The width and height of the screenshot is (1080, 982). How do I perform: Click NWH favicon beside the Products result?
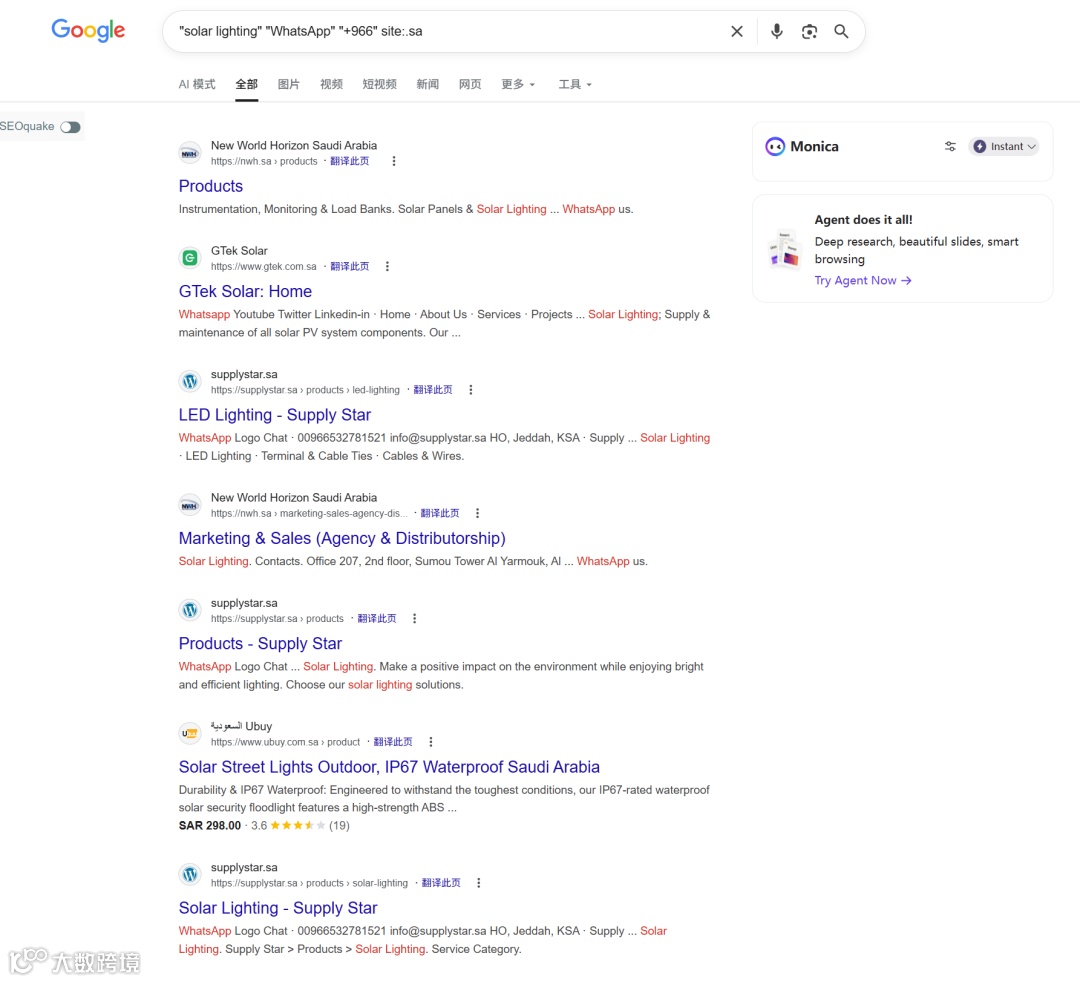click(189, 153)
